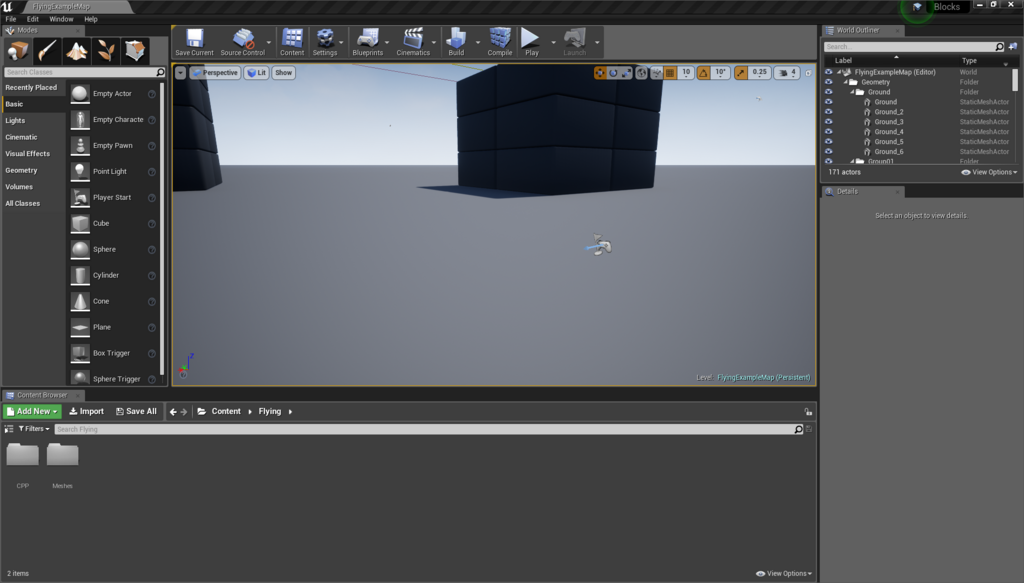Open the Content toolbar button
Viewport: 1024px width, 583px height.
292,42
